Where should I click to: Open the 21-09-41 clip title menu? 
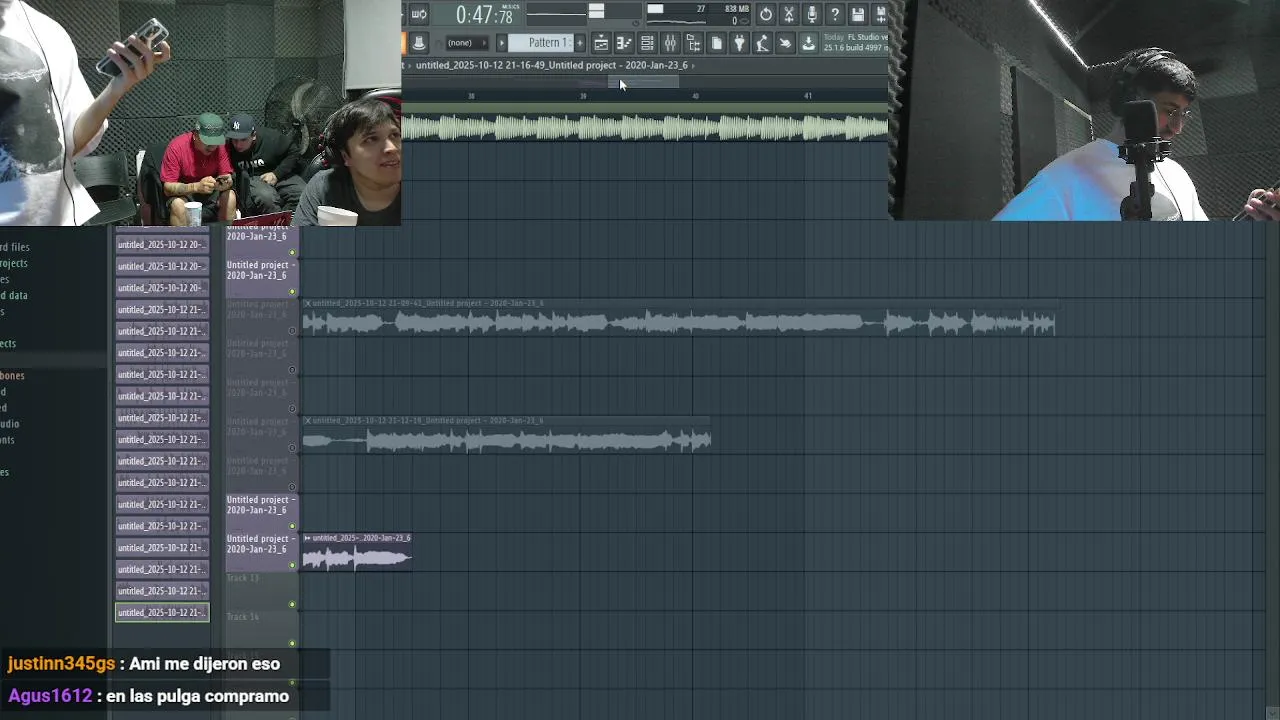pos(428,303)
